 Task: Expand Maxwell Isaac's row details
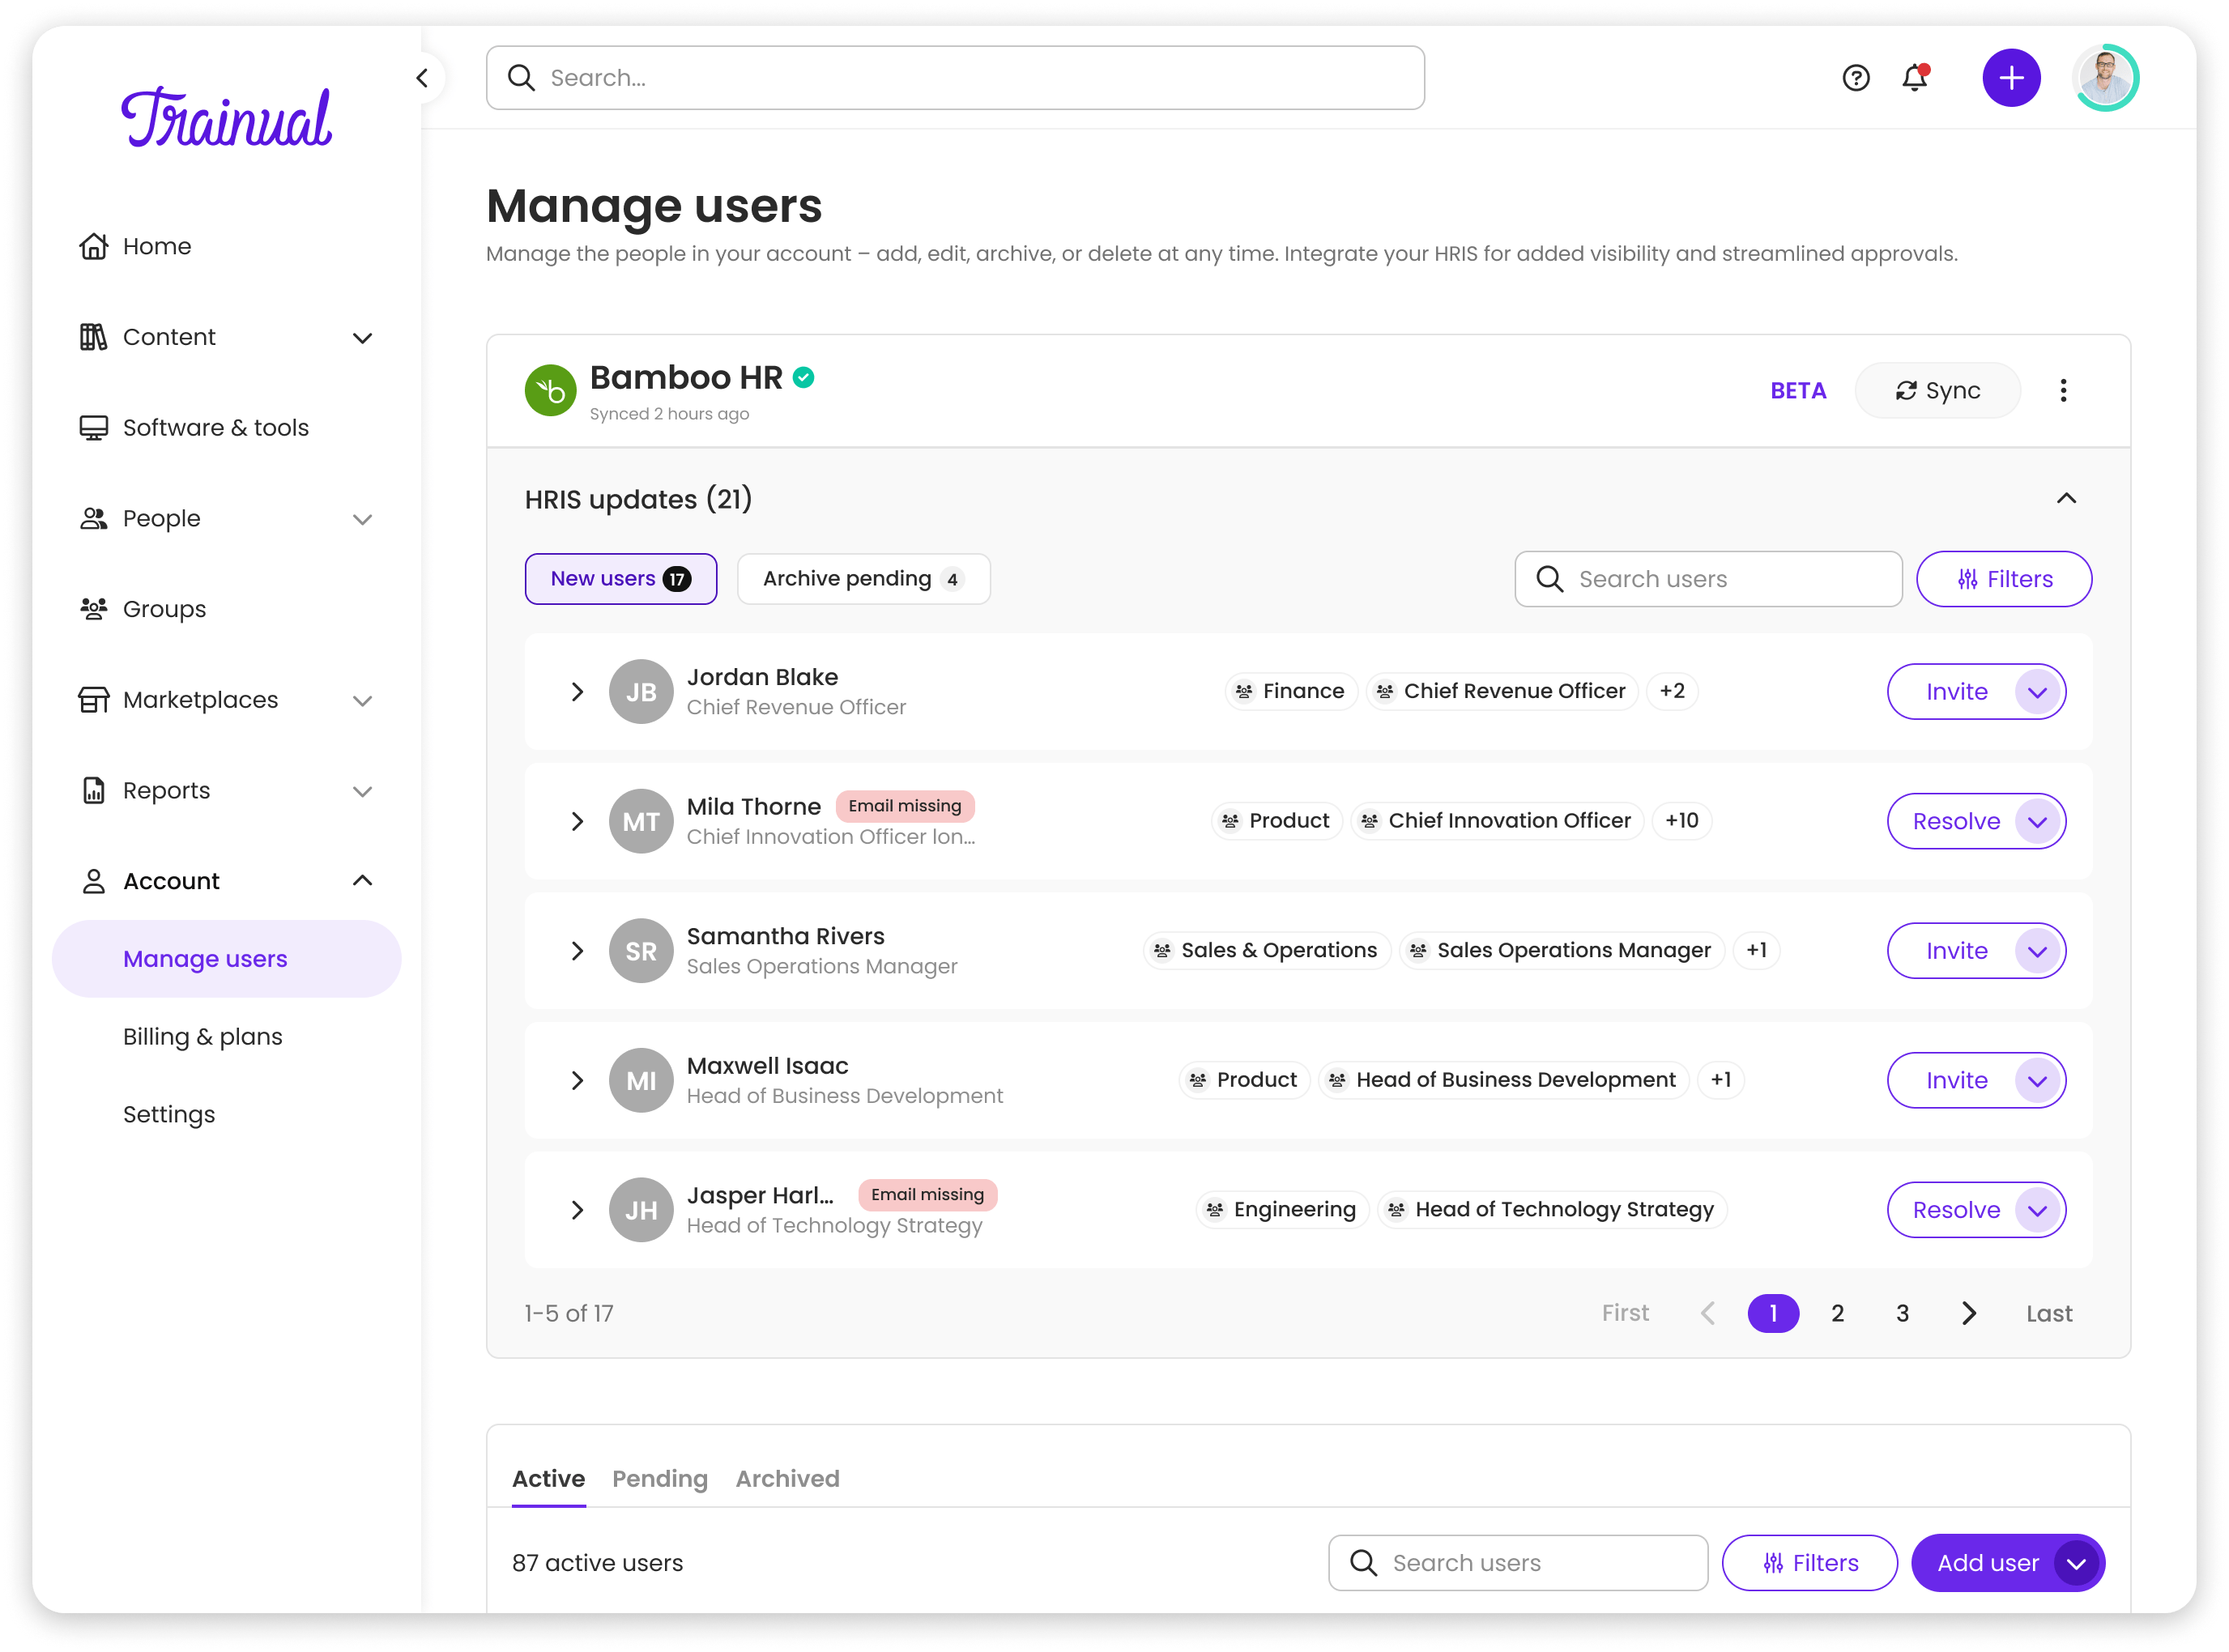[577, 1080]
